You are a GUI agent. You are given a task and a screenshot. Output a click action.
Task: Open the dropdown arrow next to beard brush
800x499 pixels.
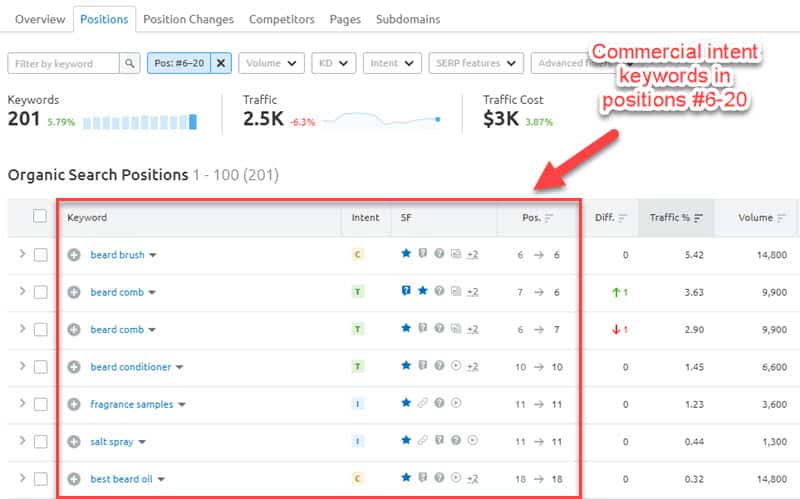pyautogui.click(x=153, y=255)
